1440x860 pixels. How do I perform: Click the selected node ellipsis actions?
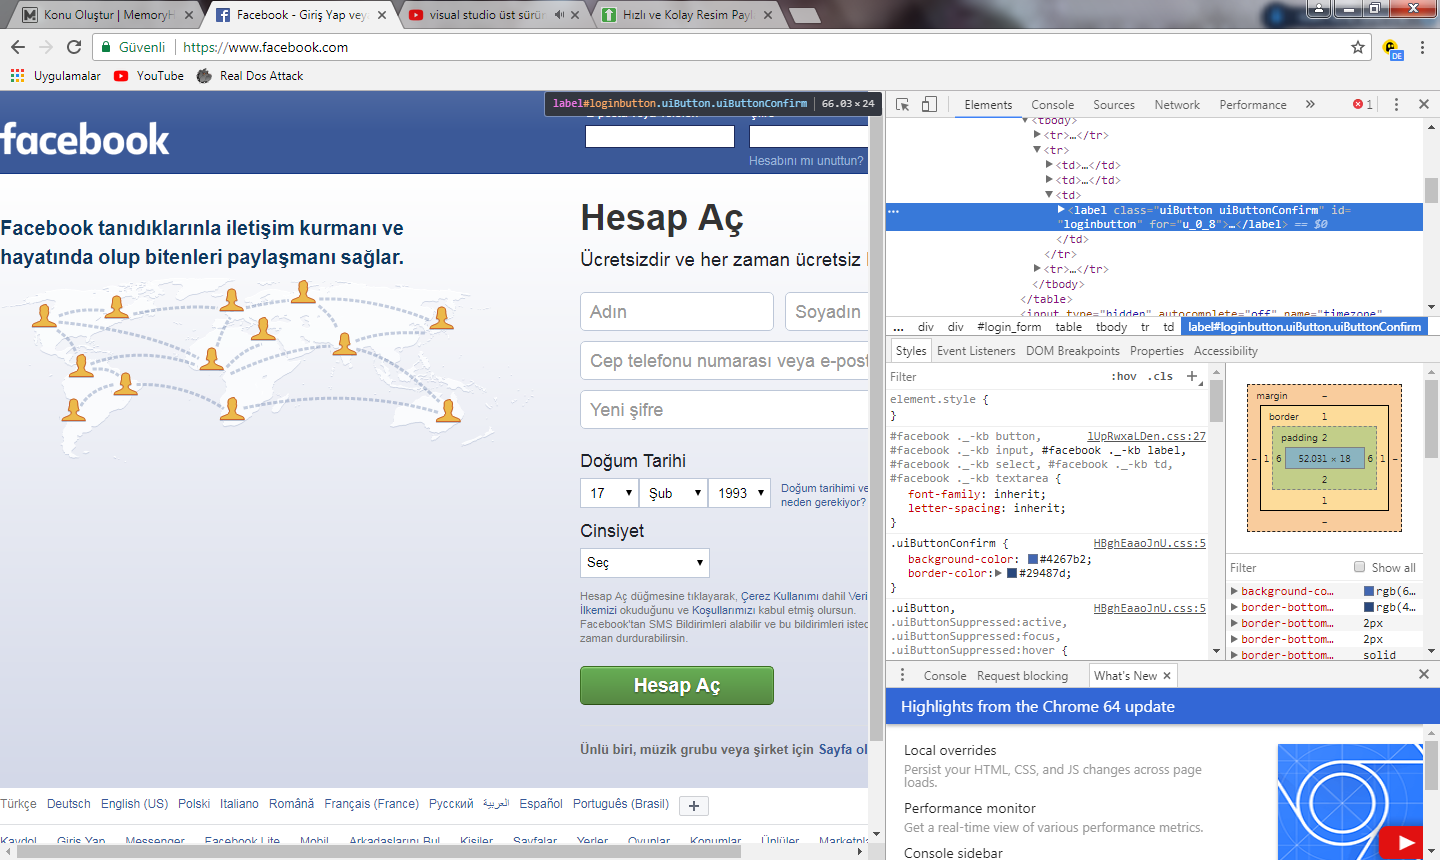894,211
